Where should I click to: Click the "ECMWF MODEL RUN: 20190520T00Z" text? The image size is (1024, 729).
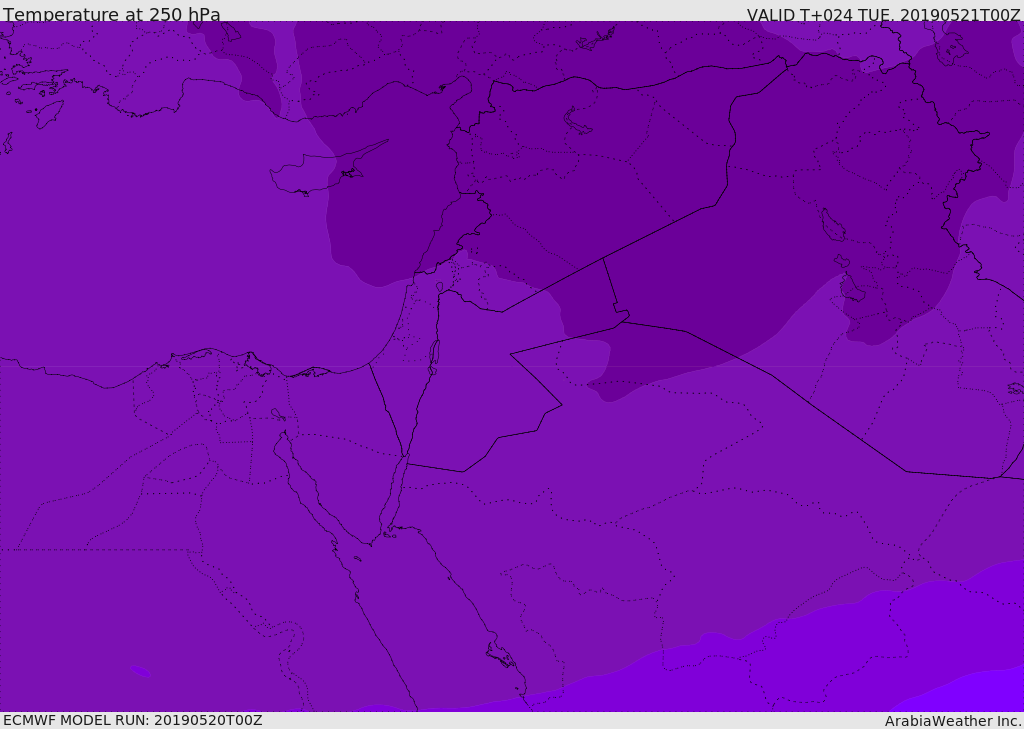tap(133, 721)
